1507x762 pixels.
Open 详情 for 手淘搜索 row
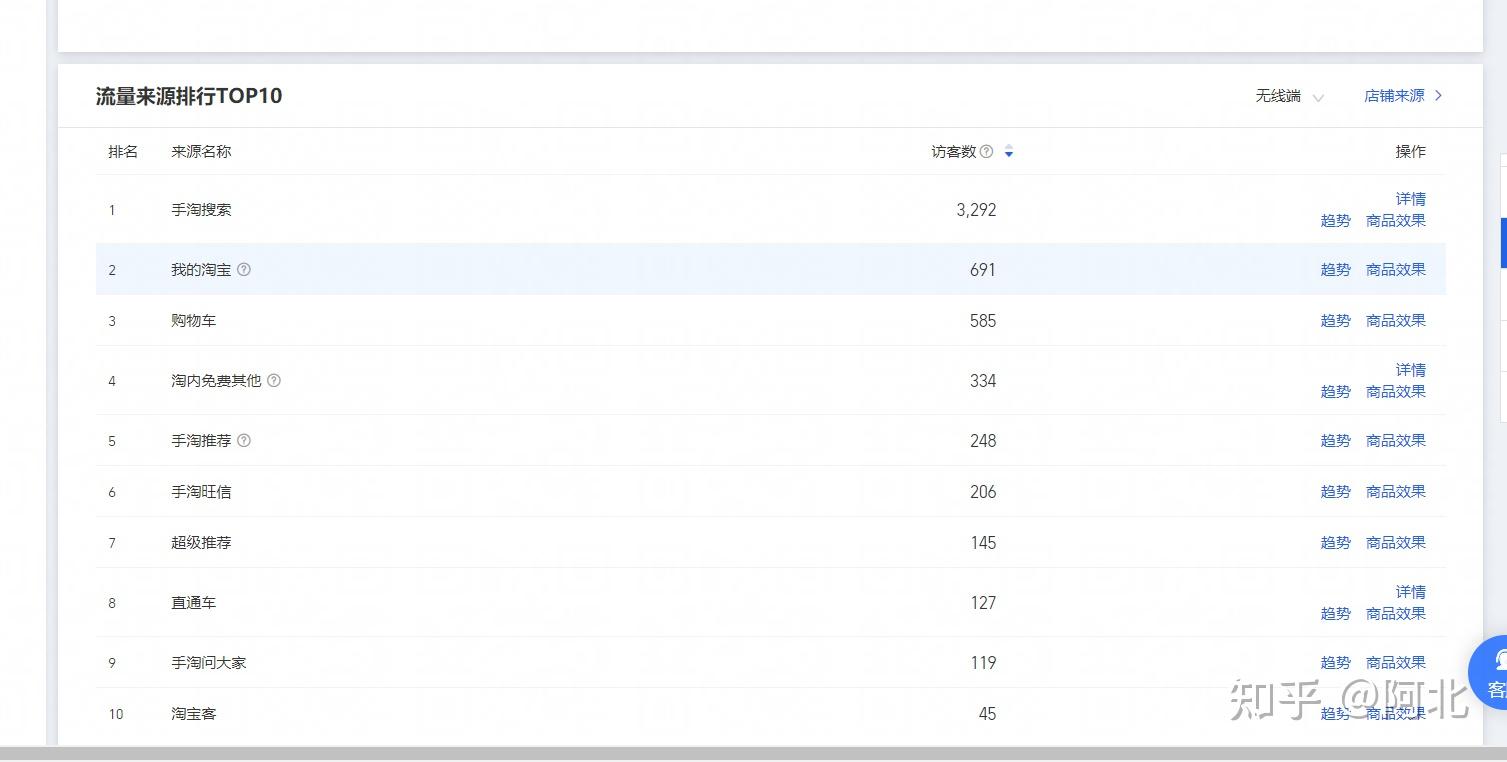coord(1411,199)
